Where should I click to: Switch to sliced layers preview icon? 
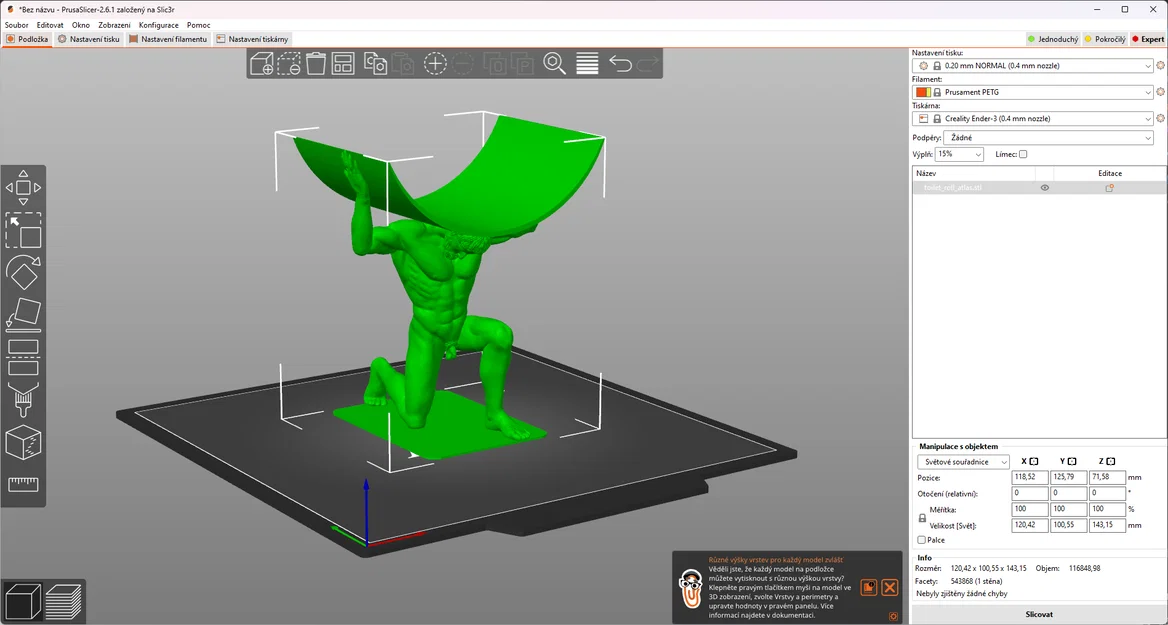pyautogui.click(x=64, y=602)
